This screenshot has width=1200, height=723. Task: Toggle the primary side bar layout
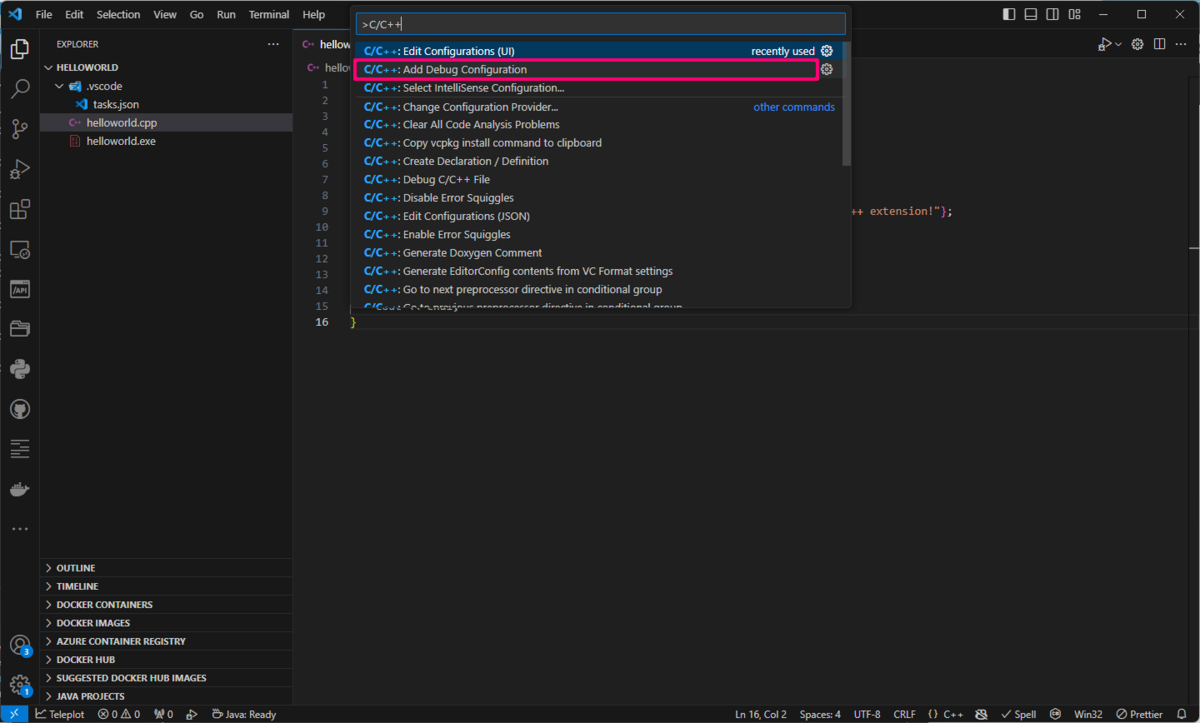pyautogui.click(x=1008, y=15)
